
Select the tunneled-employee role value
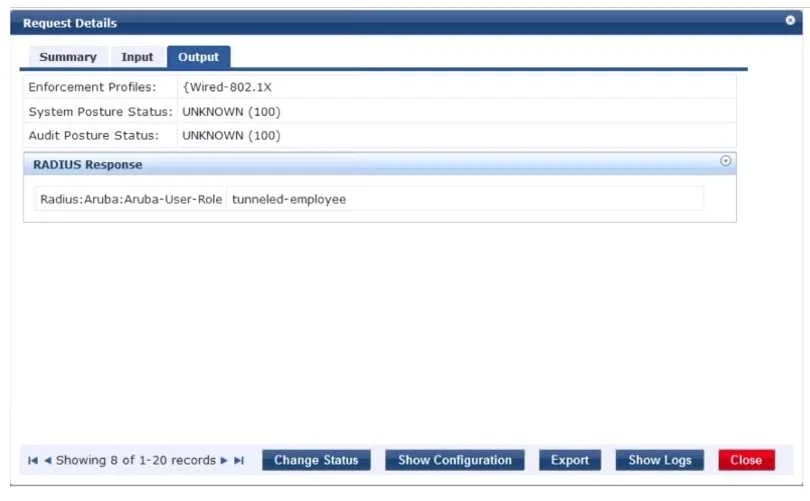289,199
